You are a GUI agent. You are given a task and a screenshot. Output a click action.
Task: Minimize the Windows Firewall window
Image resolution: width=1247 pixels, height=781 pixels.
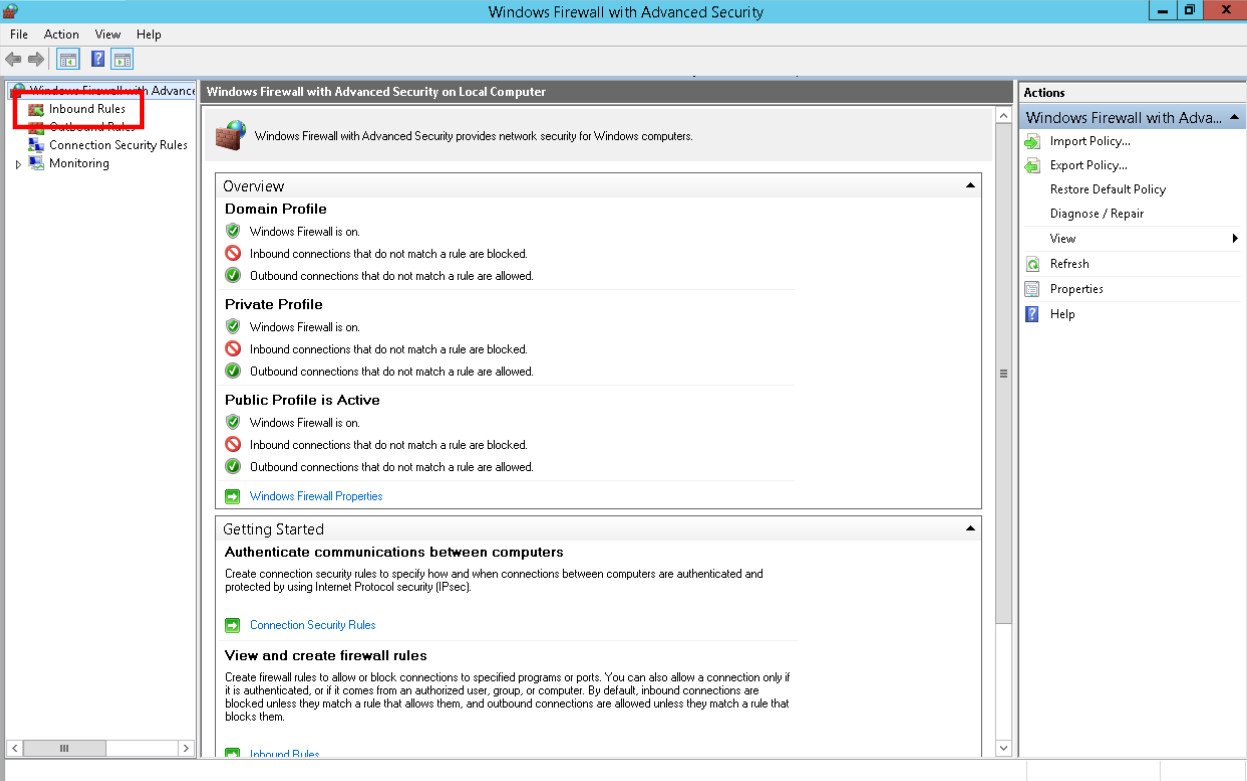(1162, 10)
